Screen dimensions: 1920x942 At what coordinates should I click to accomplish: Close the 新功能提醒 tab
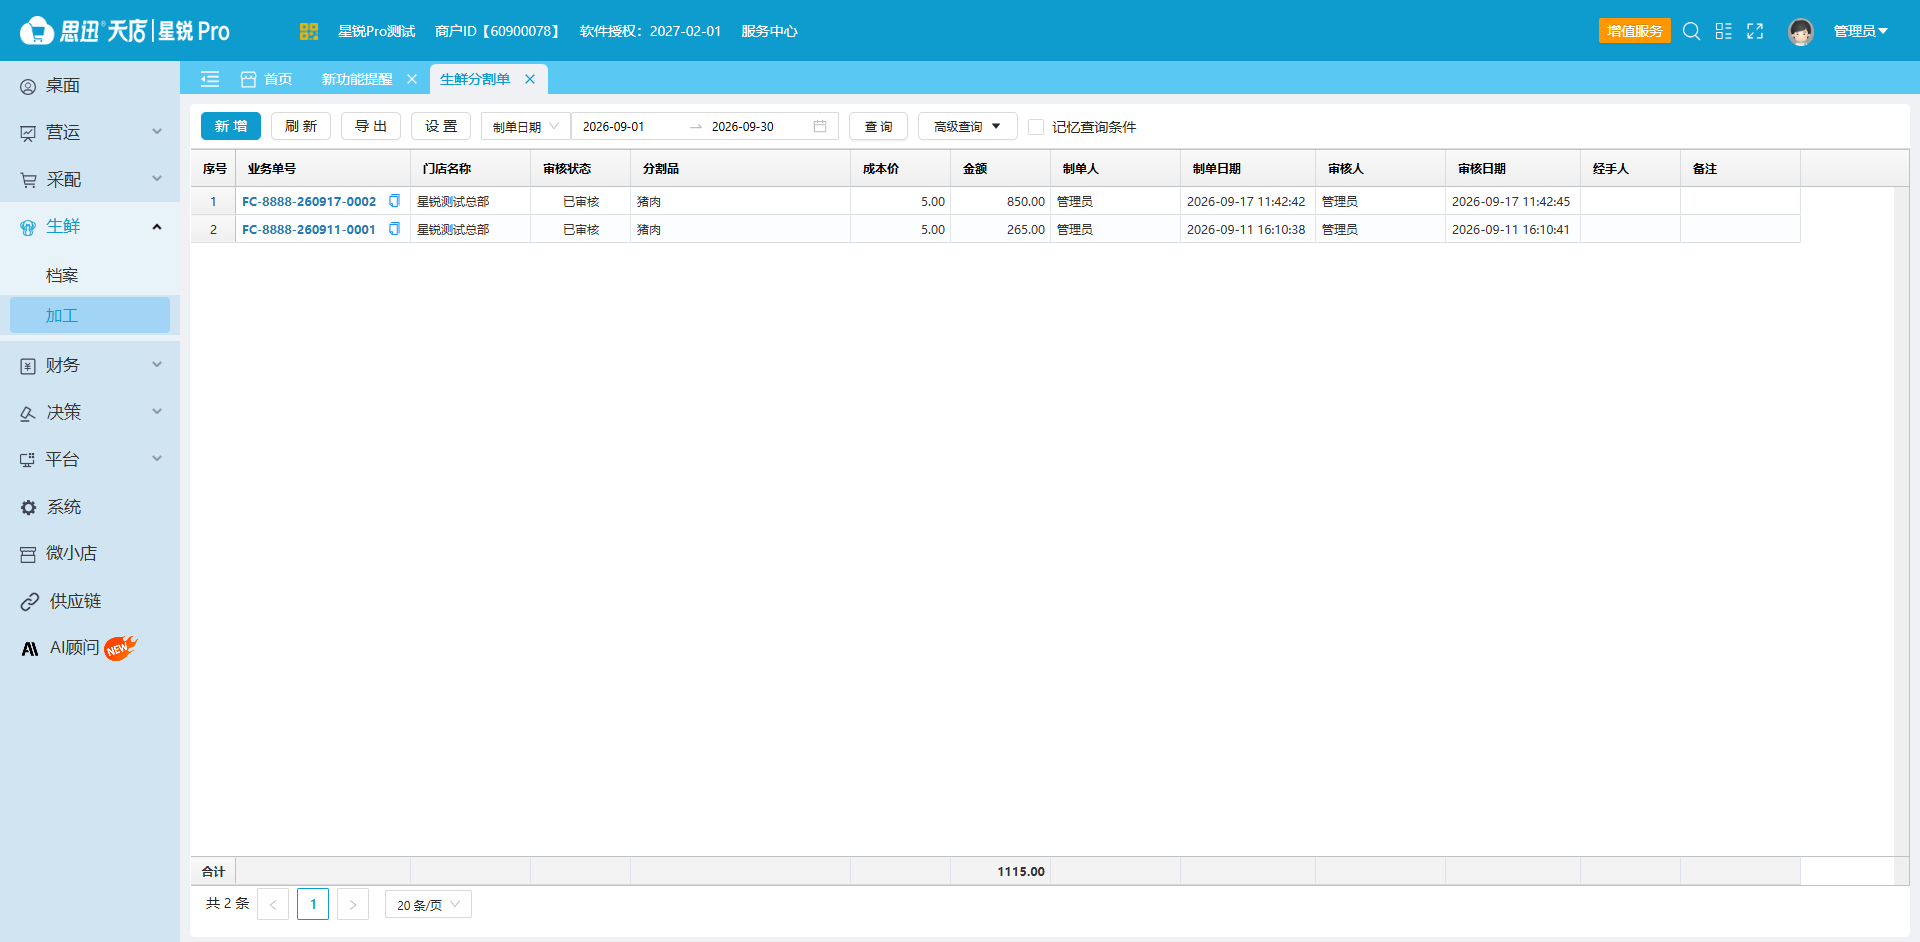tap(412, 79)
